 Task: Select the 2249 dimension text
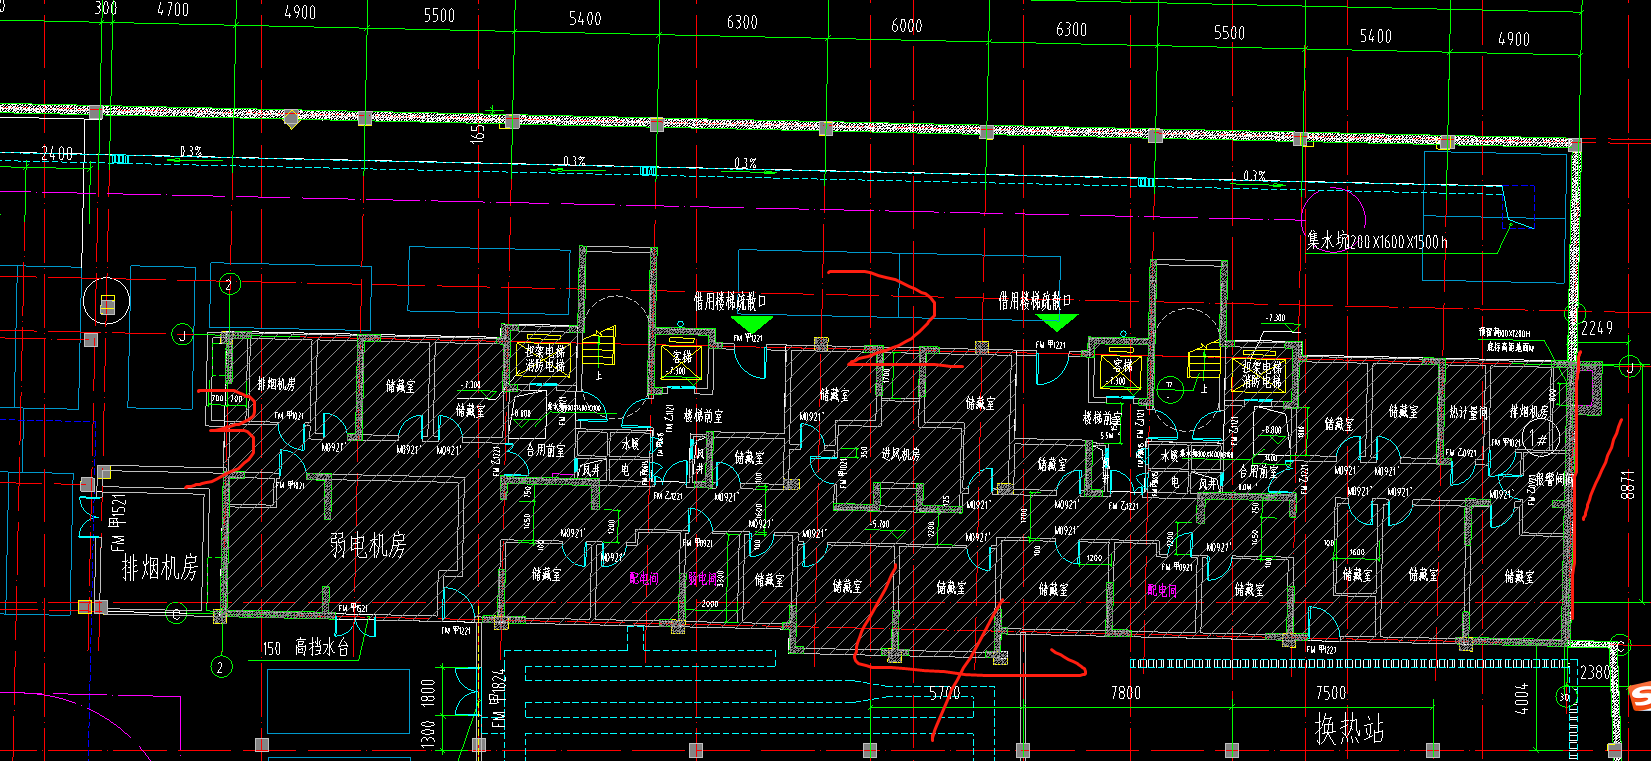click(x=1597, y=328)
